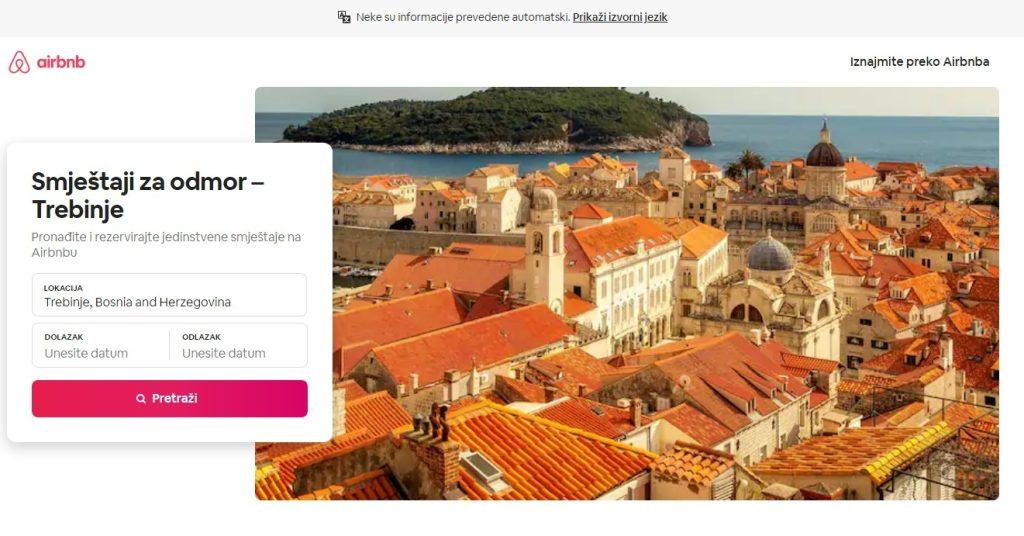Screen dimensions: 1024x536
Task: Click the "Pronađite i rezervirajte" subtitle text
Action: tap(166, 244)
